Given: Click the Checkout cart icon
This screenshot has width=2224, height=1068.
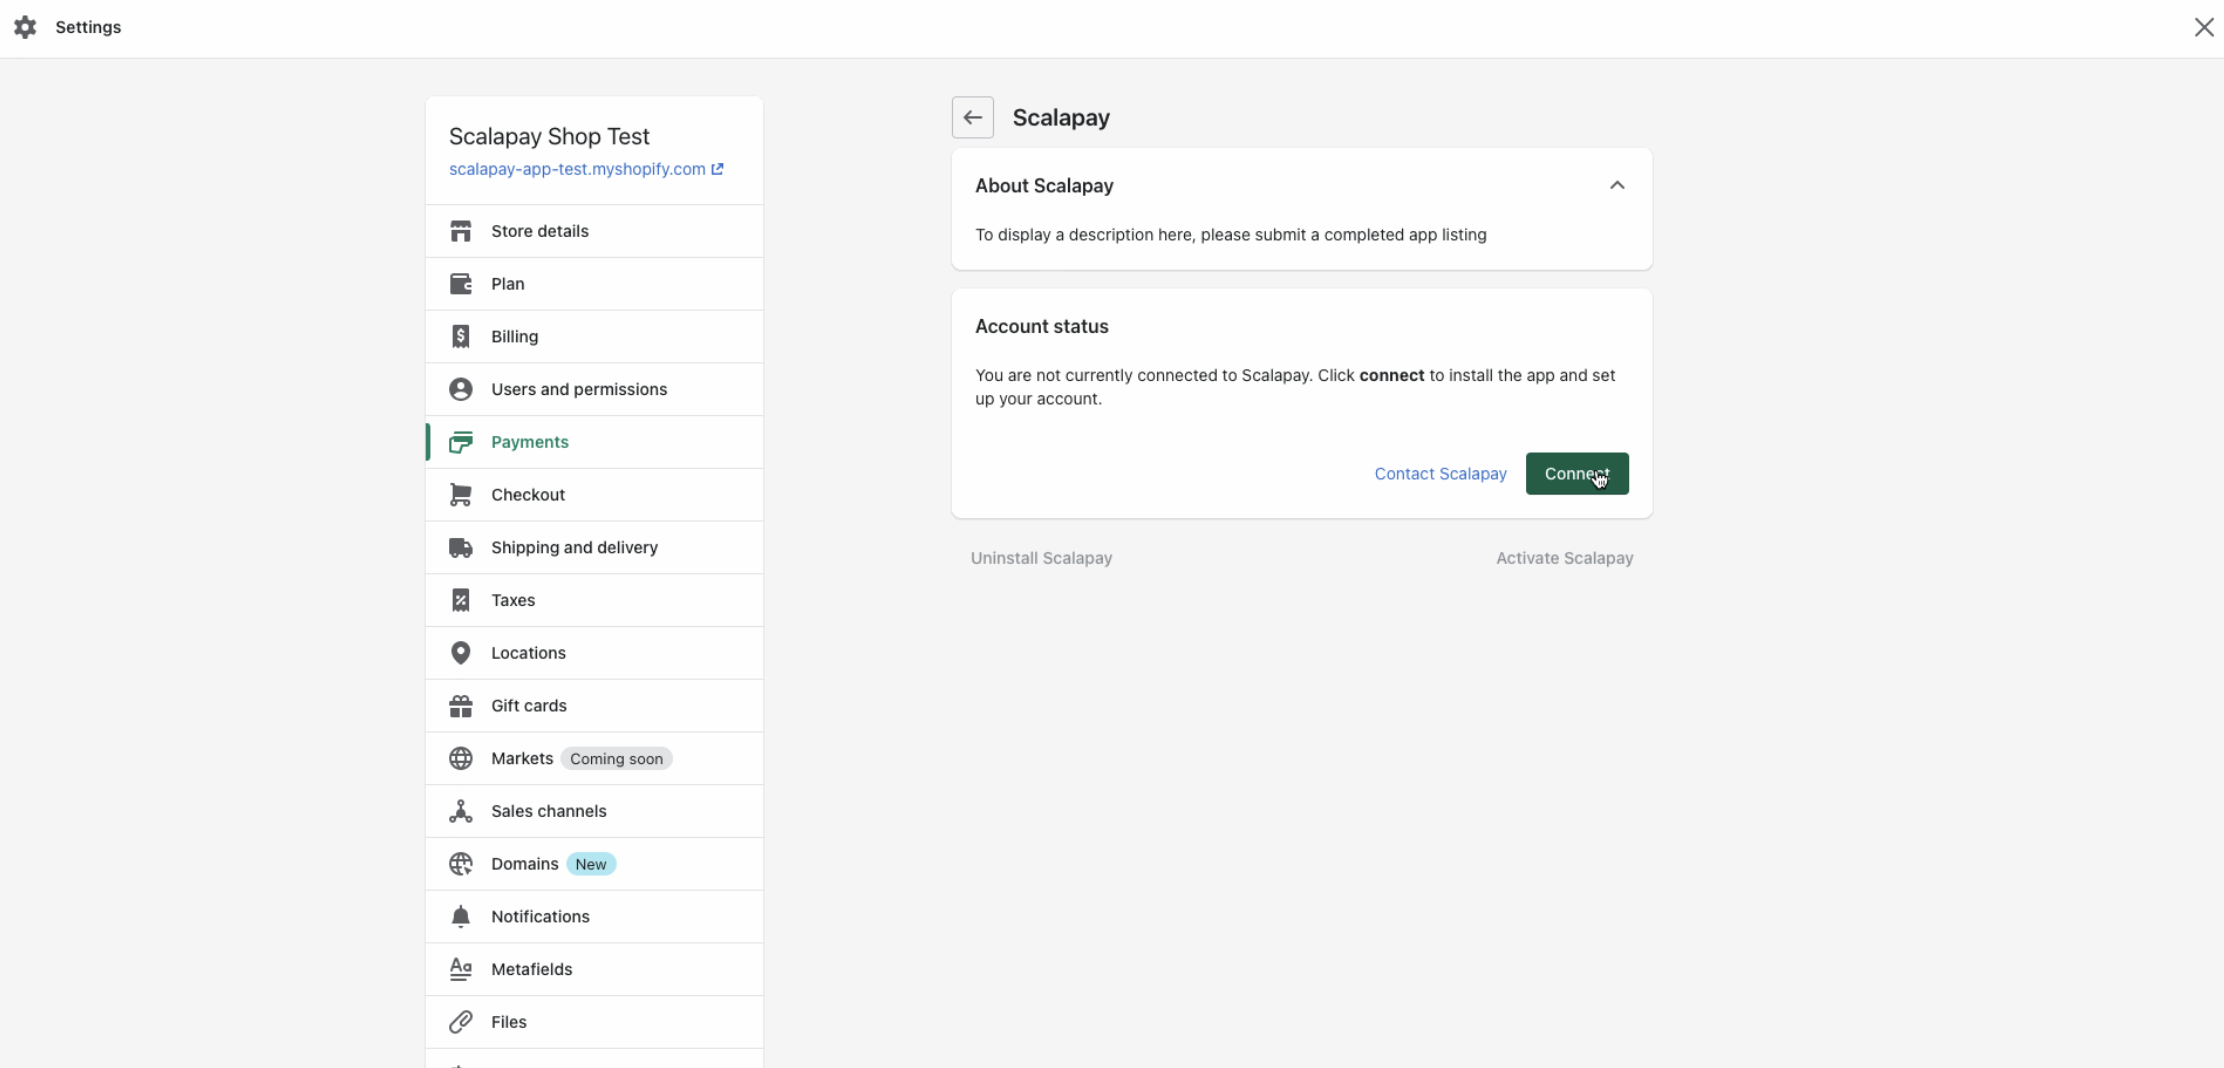Looking at the screenshot, I should pyautogui.click(x=460, y=495).
